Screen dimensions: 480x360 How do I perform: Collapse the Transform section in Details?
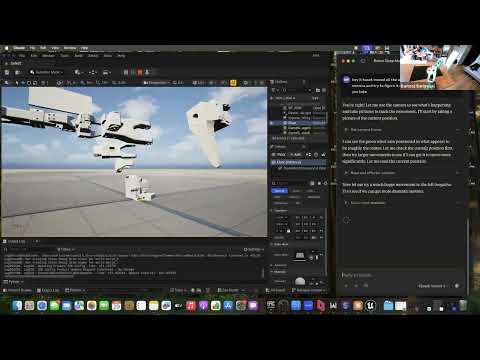[x=272, y=210]
